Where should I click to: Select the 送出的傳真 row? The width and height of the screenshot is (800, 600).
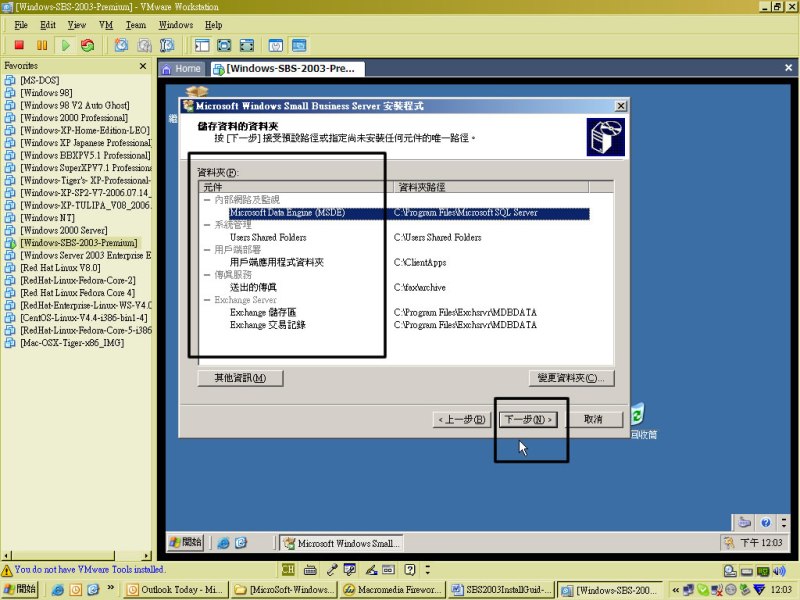pyautogui.click(x=253, y=287)
